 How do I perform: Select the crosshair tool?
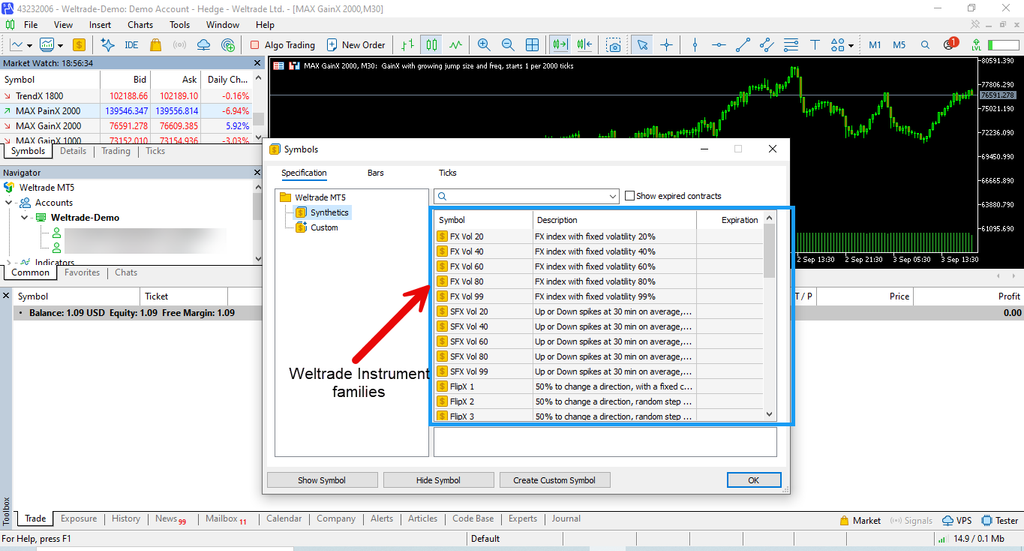(x=666, y=45)
